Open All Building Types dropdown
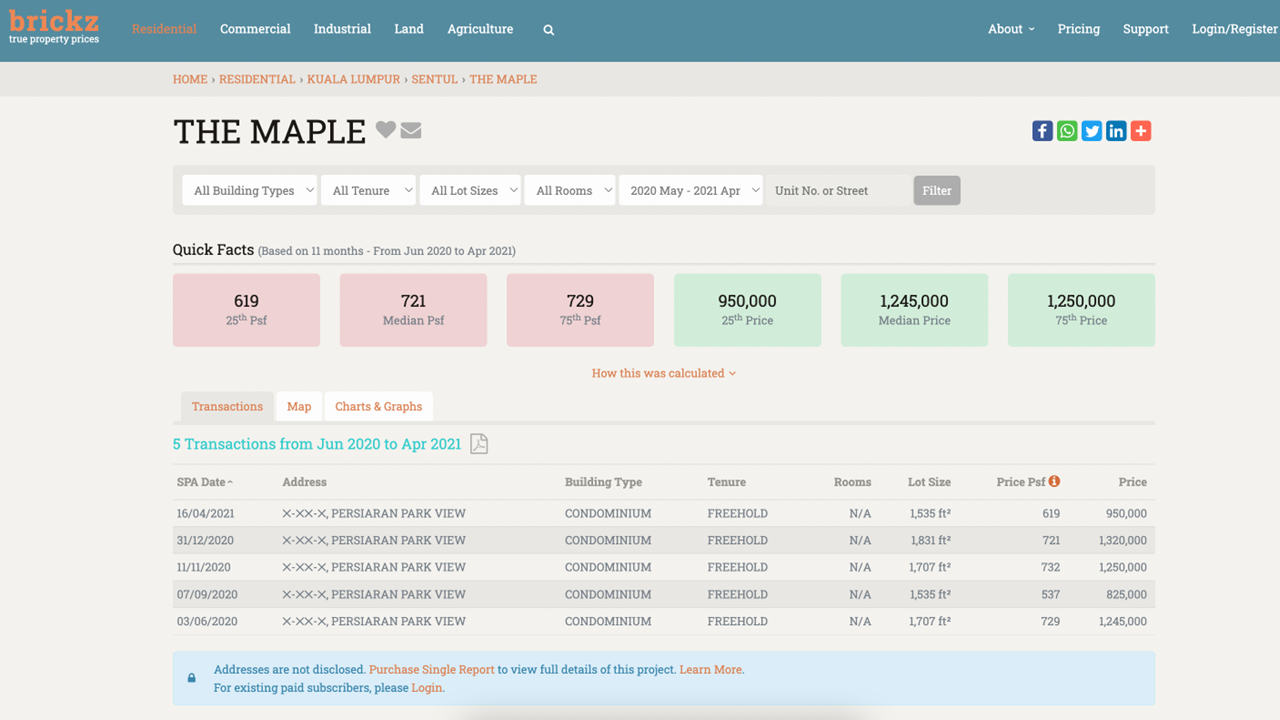This screenshot has width=1280, height=720. pyautogui.click(x=249, y=190)
